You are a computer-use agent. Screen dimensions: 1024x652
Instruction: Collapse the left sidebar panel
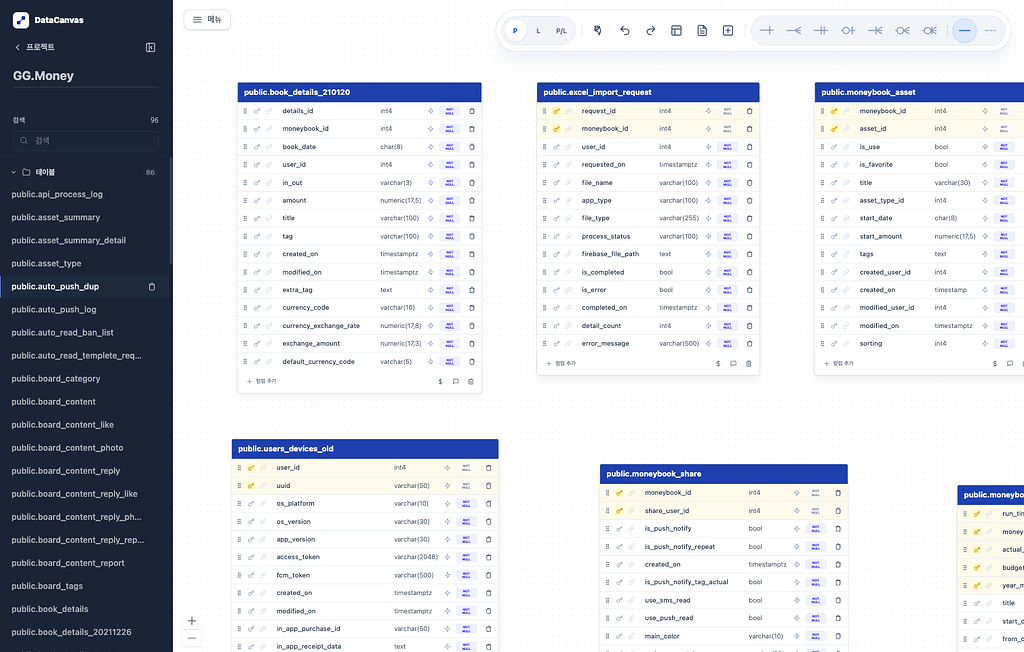tap(150, 47)
